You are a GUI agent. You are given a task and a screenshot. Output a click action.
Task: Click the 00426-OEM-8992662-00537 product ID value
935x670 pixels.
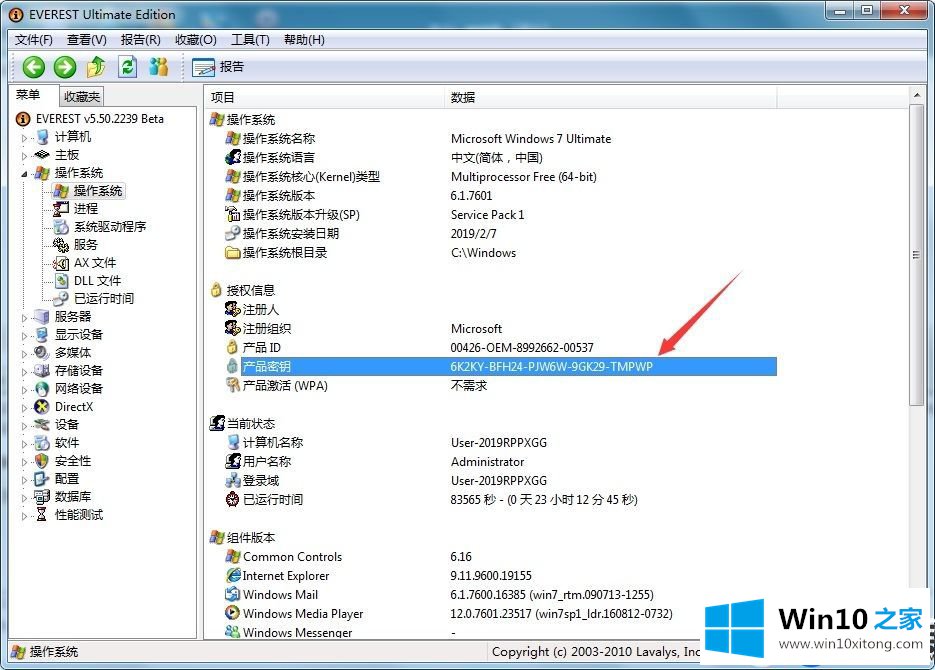coord(522,348)
